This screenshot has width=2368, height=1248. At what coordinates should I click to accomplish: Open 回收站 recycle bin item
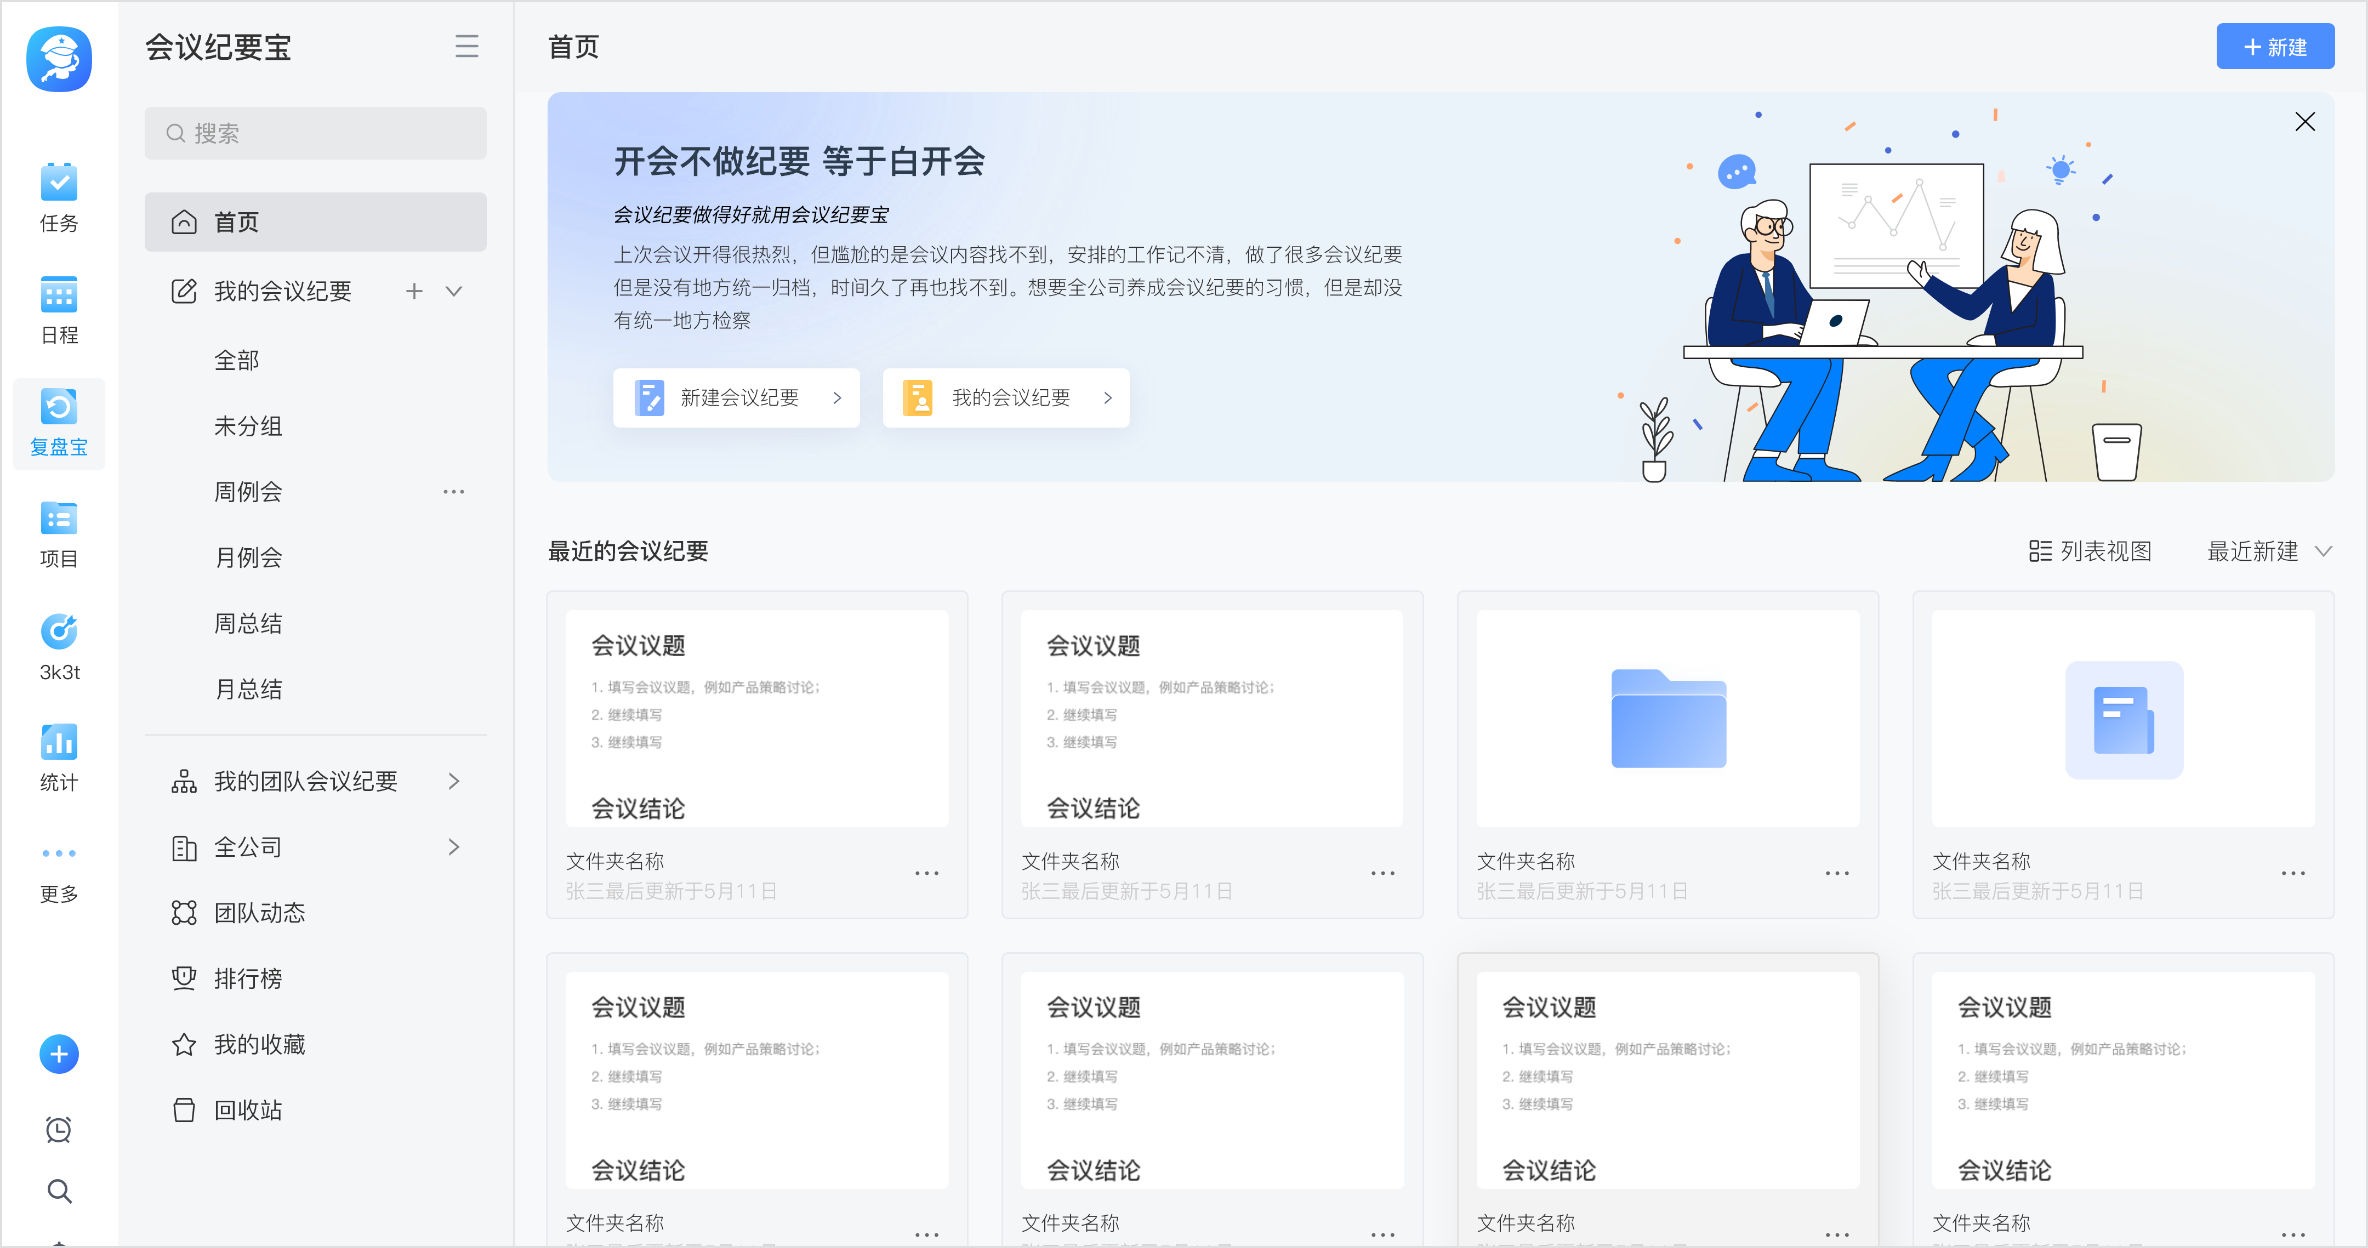point(248,1110)
